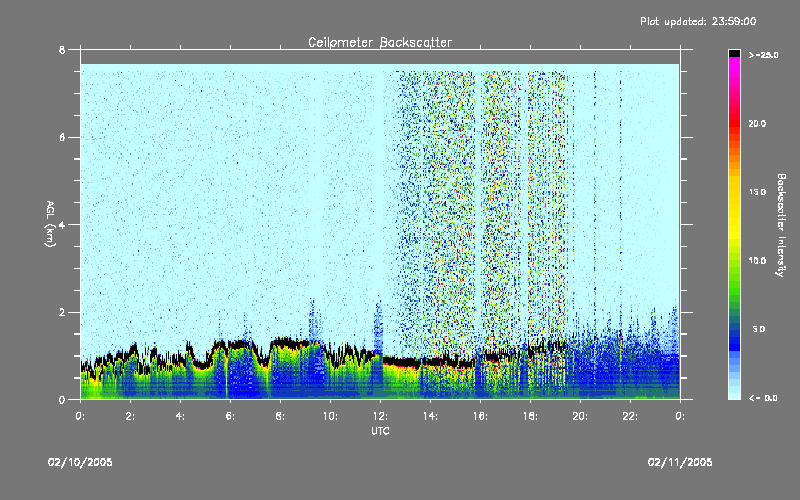
Task: Click the x-axis tick label 14:
Action: pyautogui.click(x=430, y=416)
